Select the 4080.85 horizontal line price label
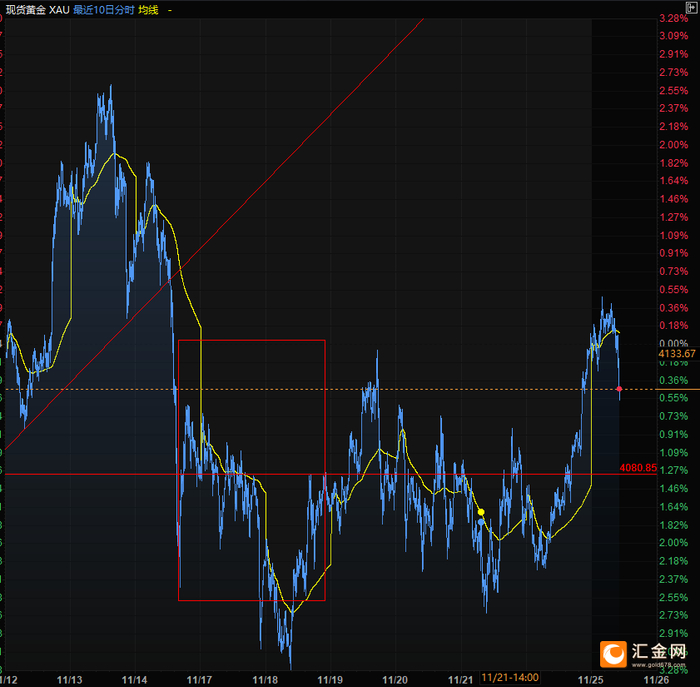700x687 pixels. [638, 468]
